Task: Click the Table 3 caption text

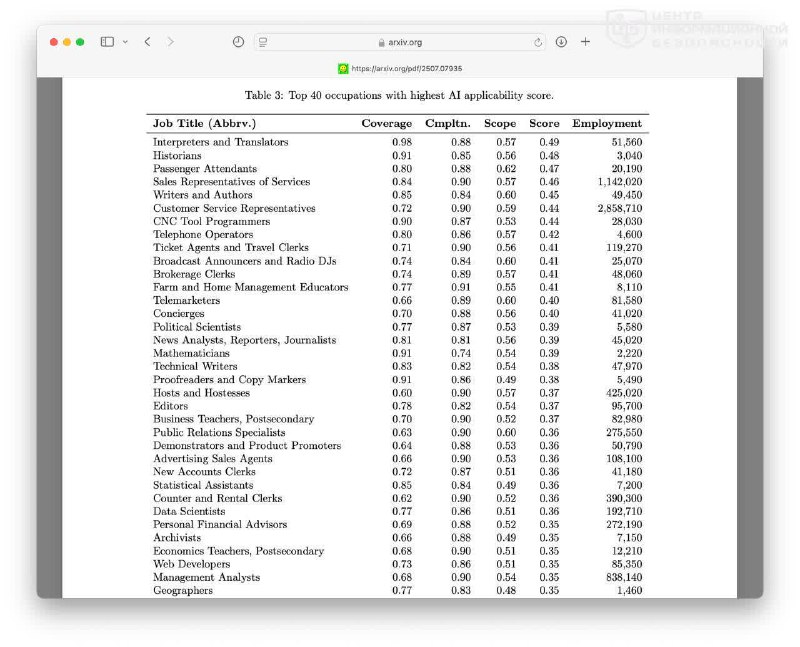Action: pos(399,95)
